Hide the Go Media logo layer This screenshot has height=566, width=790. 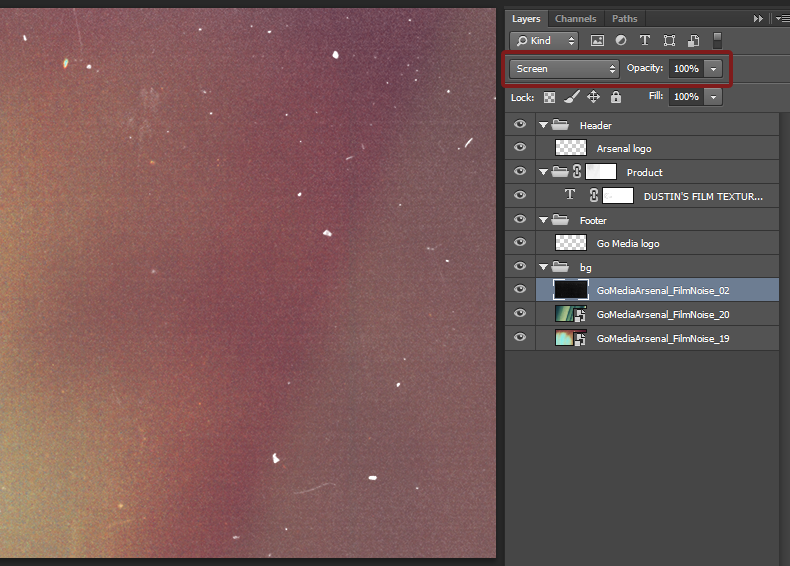[x=520, y=242]
